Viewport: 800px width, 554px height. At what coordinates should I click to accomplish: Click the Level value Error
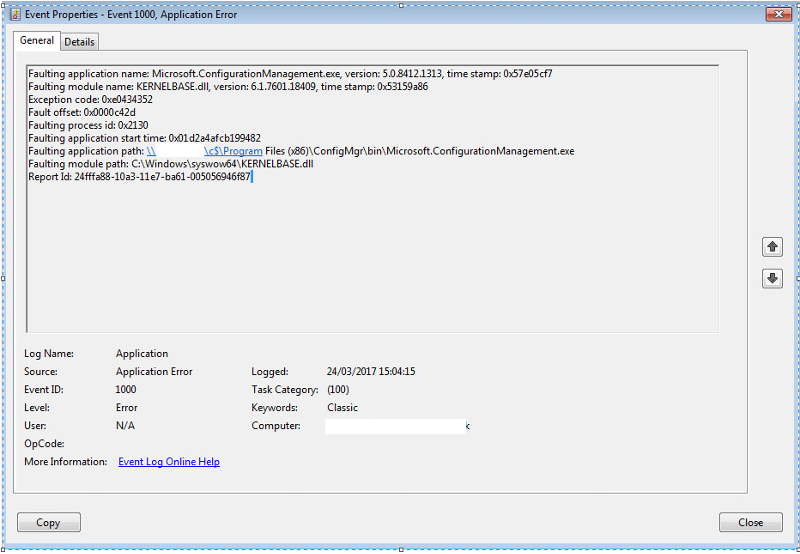pos(127,408)
